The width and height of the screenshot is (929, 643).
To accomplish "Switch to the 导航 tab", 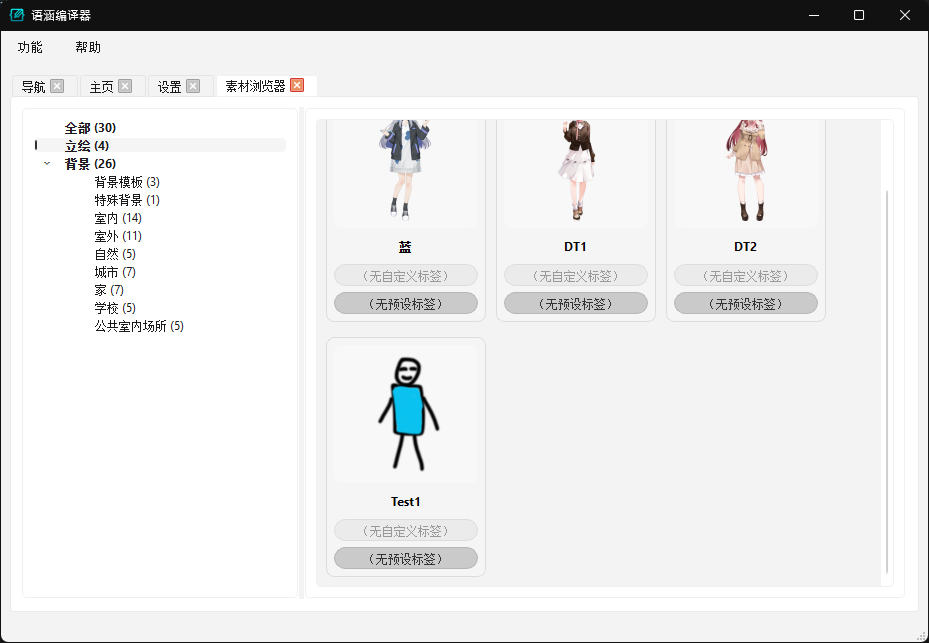I will click(x=33, y=87).
